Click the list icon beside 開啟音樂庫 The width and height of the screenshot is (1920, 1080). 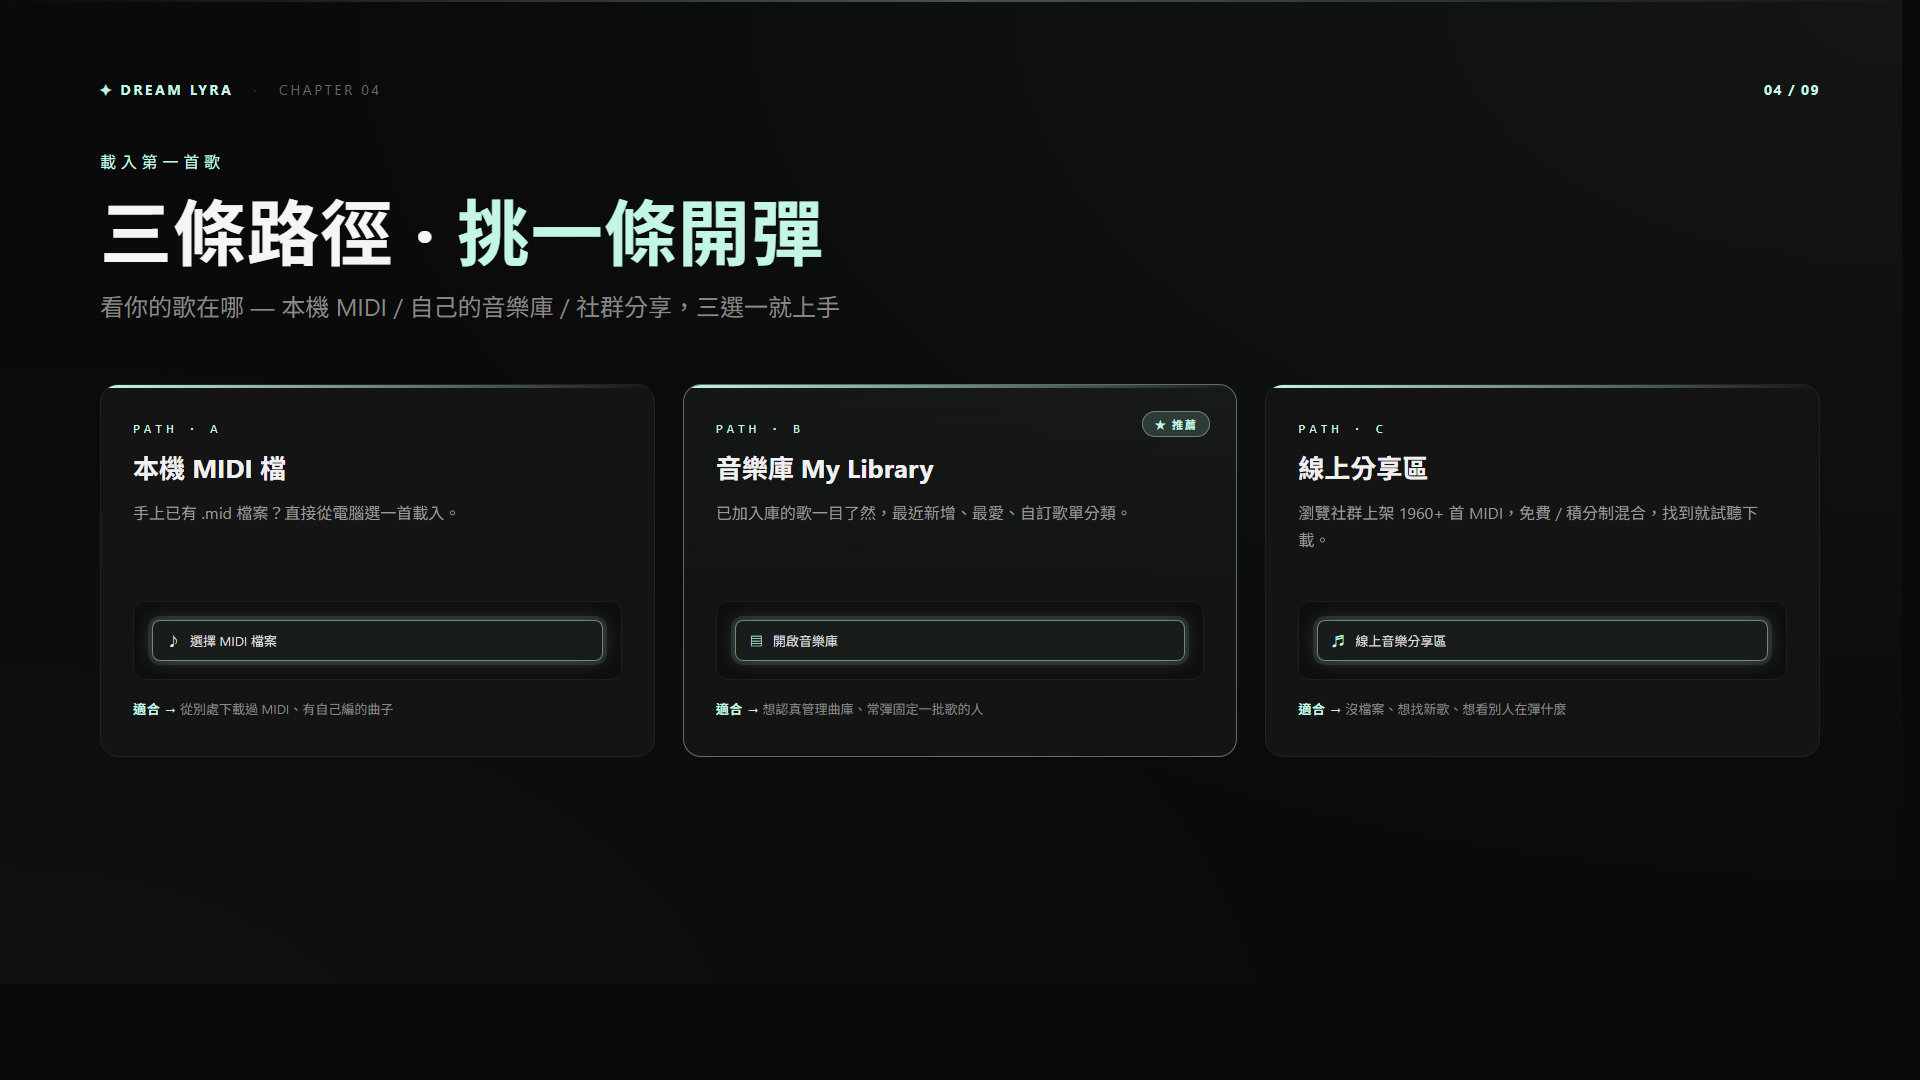tap(756, 641)
